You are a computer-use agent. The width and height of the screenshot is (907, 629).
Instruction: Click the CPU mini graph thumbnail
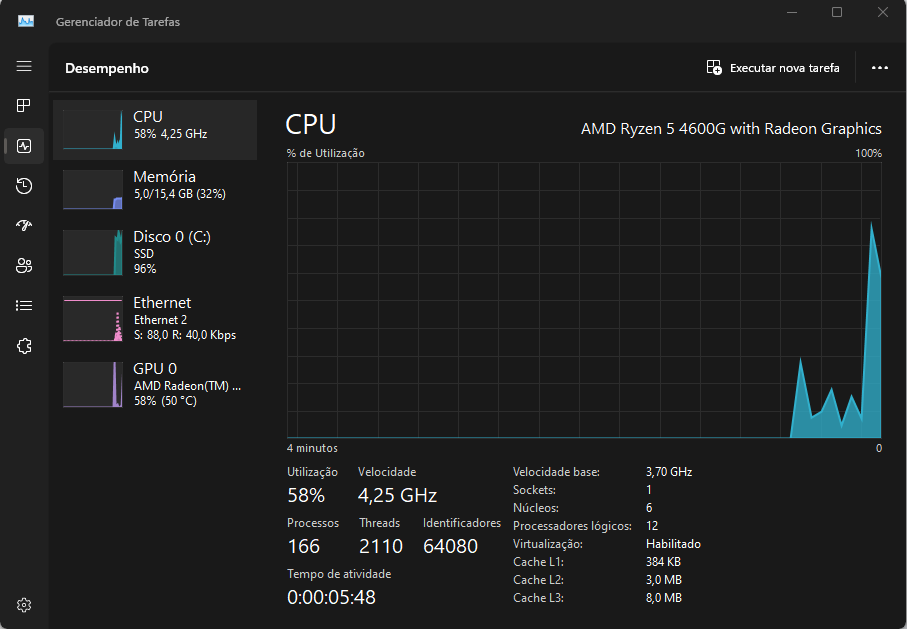93,130
